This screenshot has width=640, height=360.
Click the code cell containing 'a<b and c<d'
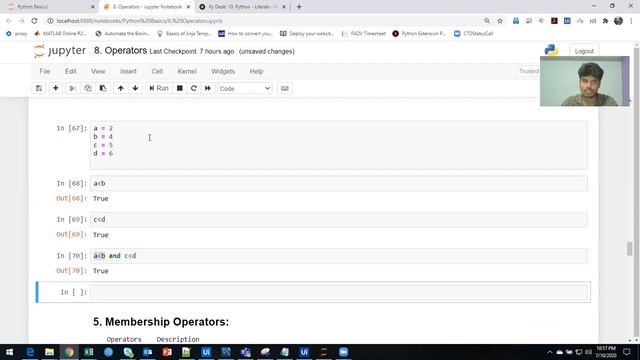pyautogui.click(x=339, y=256)
